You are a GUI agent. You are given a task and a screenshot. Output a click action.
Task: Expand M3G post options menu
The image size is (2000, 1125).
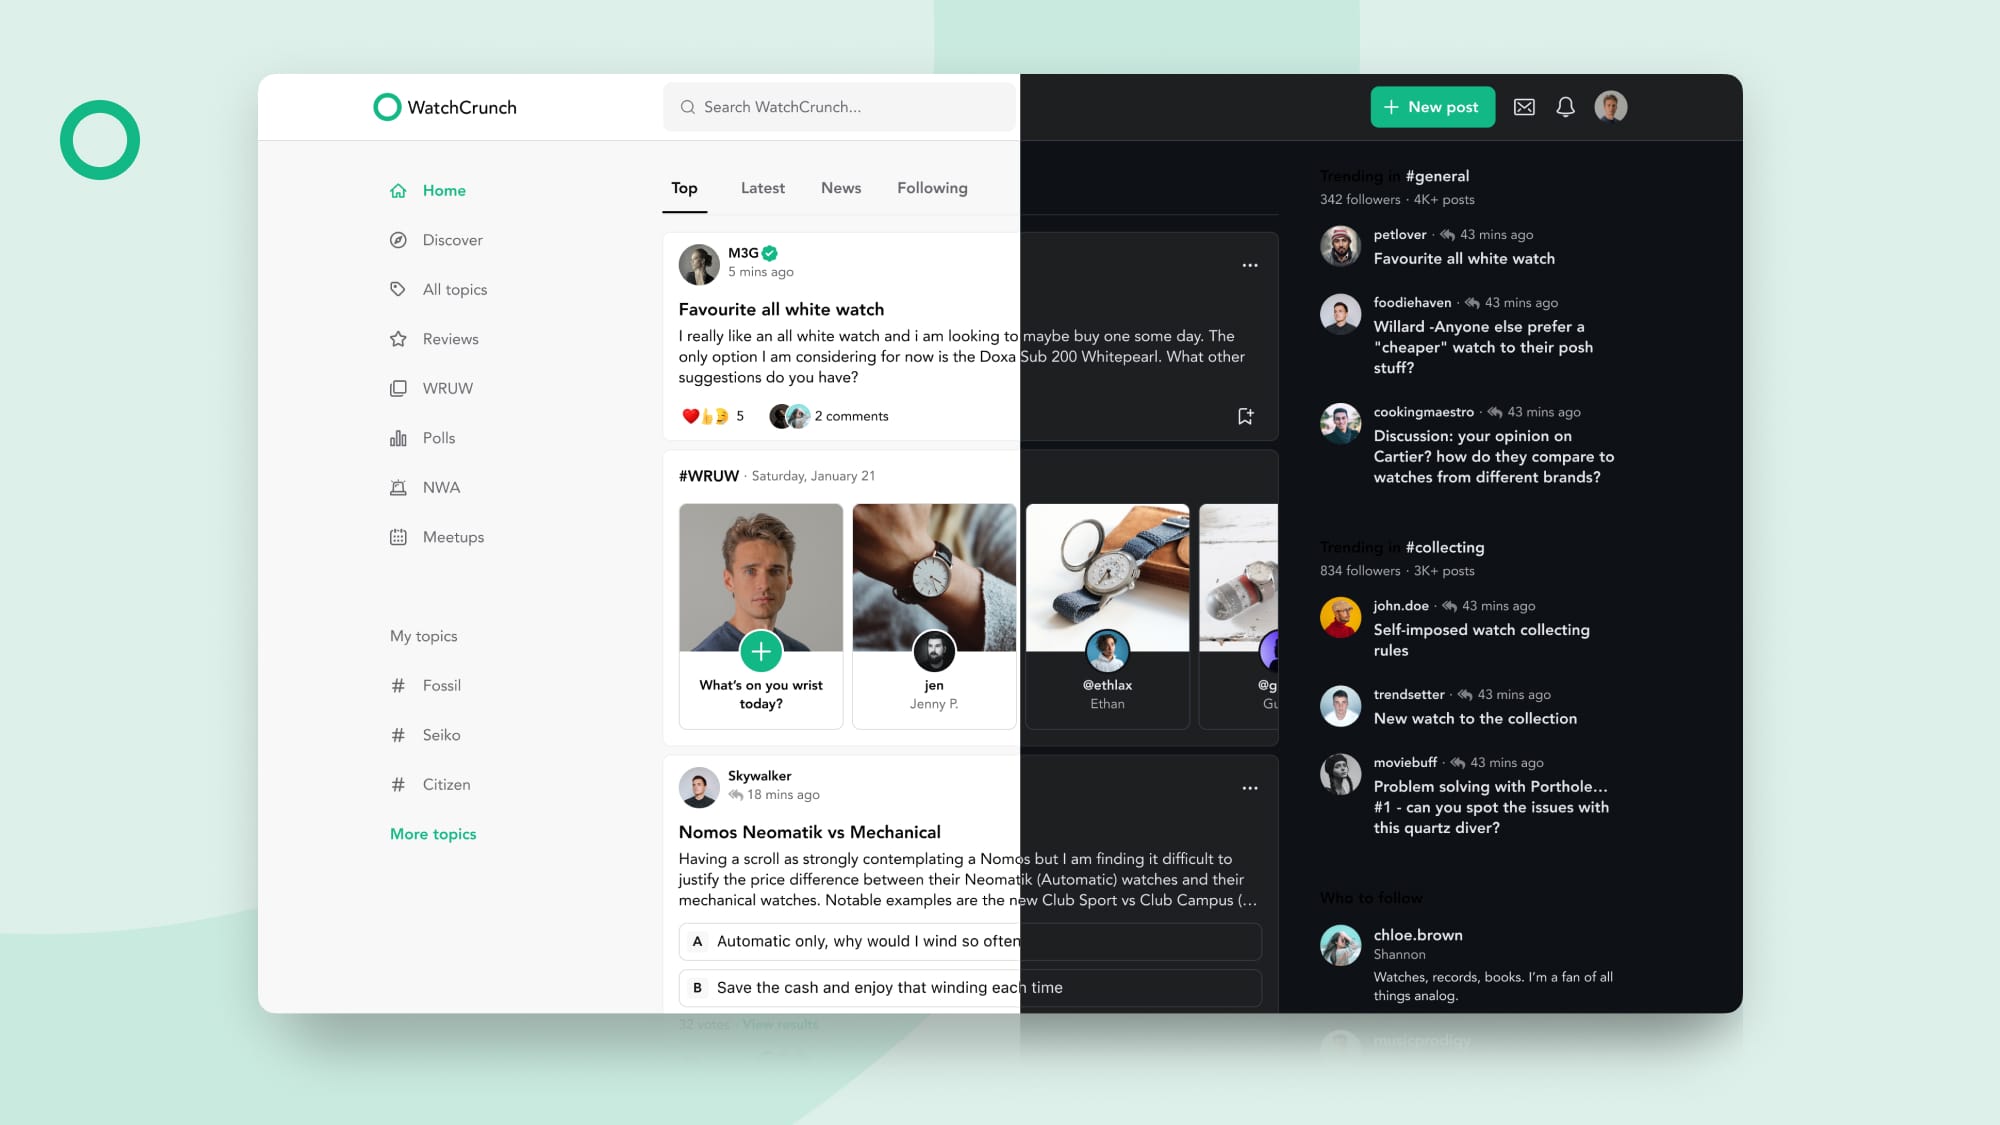[x=1250, y=265]
